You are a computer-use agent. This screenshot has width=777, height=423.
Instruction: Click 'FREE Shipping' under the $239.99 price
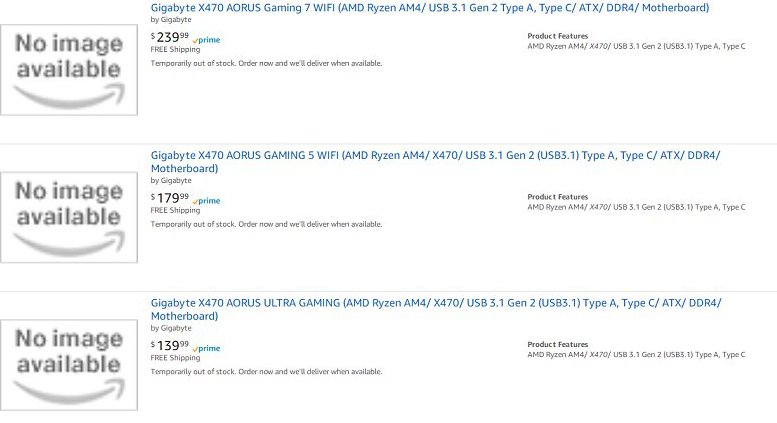[175, 50]
